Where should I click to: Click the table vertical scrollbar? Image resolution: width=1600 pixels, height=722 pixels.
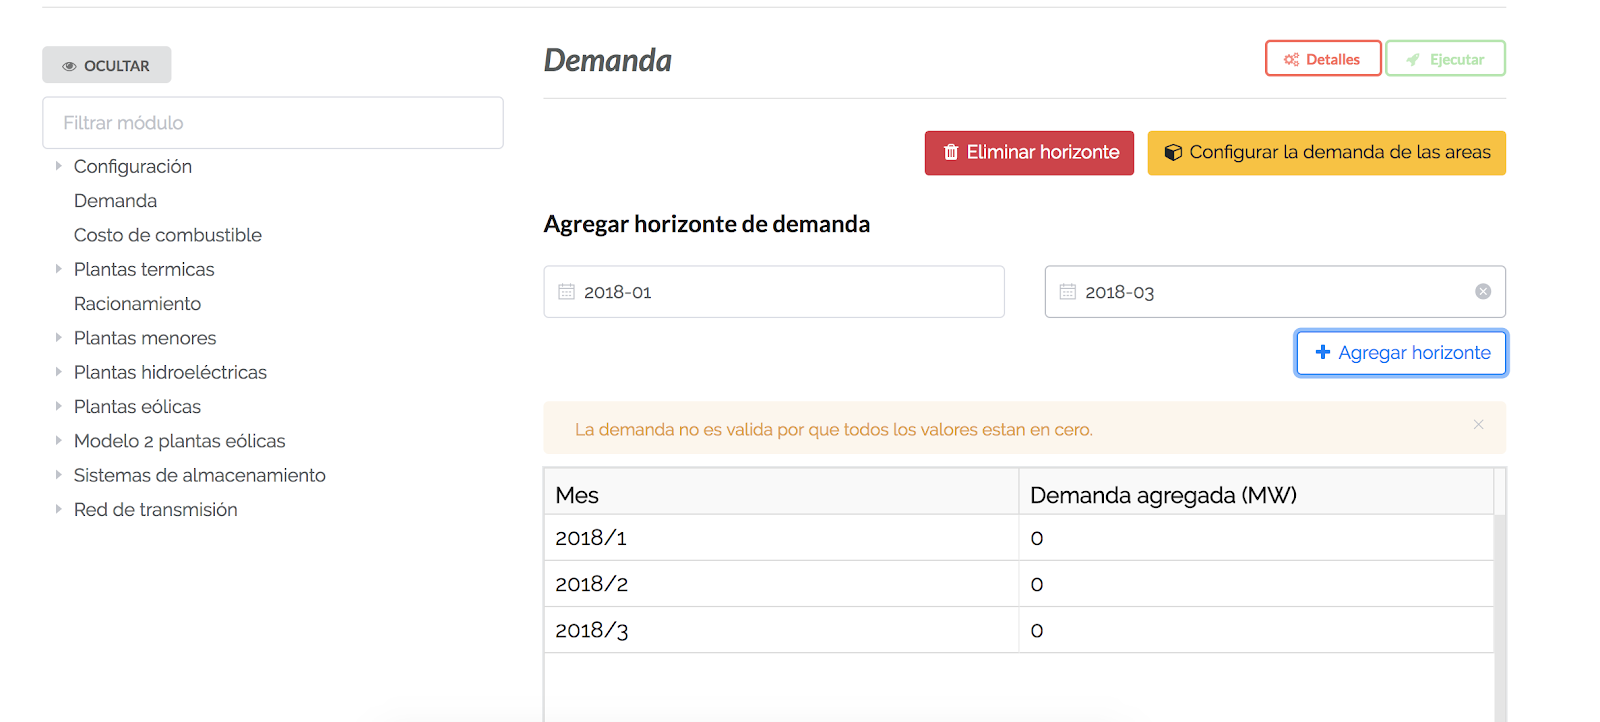(x=1500, y=618)
